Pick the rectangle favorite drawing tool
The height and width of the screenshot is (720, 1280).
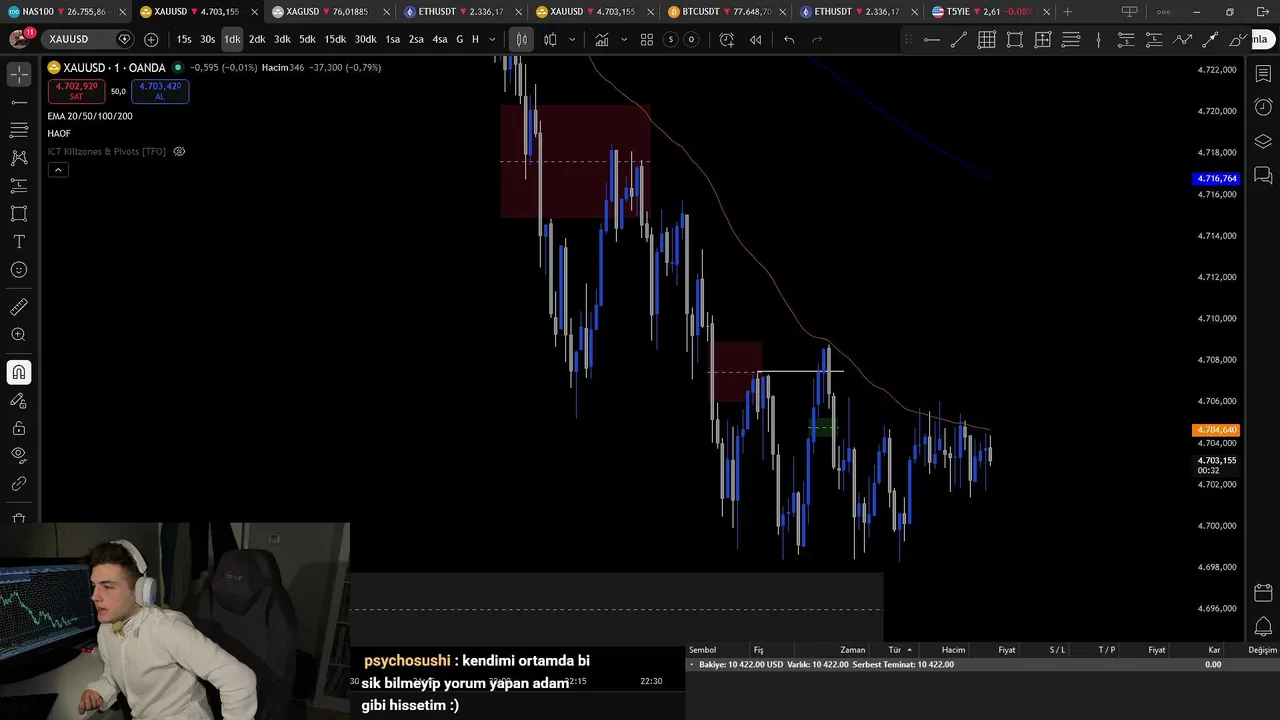1015,40
